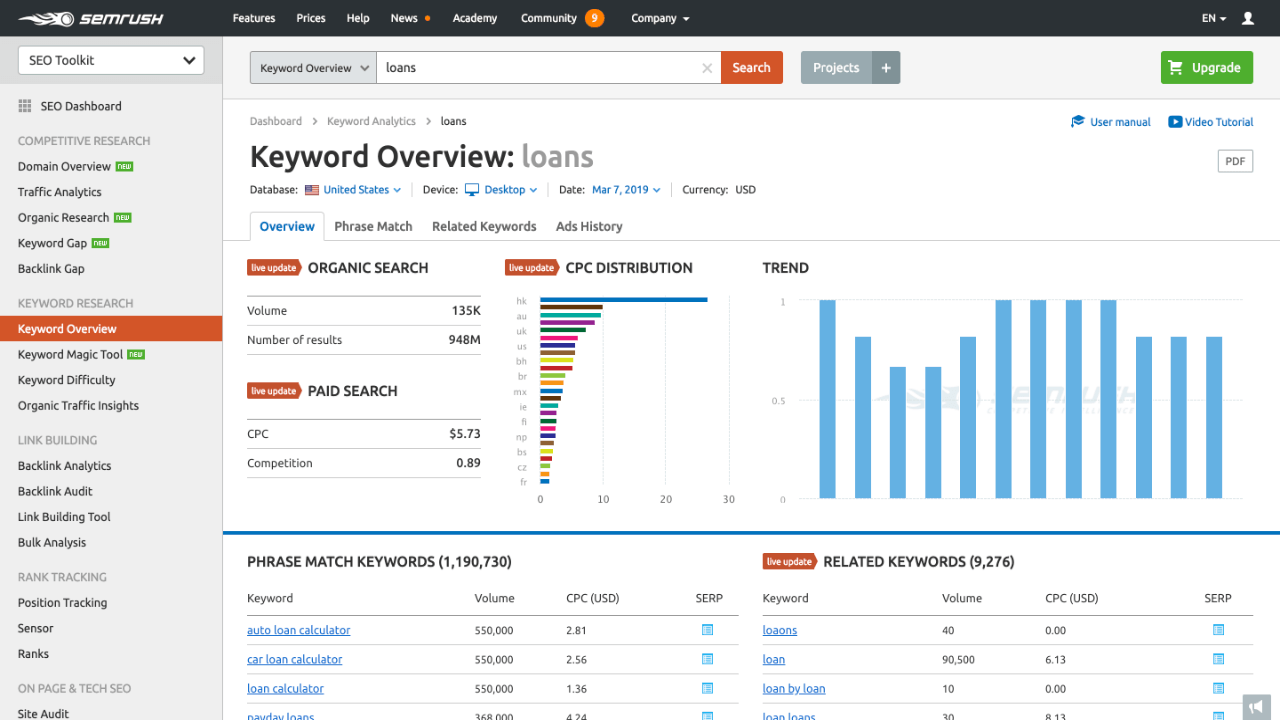Open Academy in the top menu
1280x720 pixels.
[x=475, y=18]
